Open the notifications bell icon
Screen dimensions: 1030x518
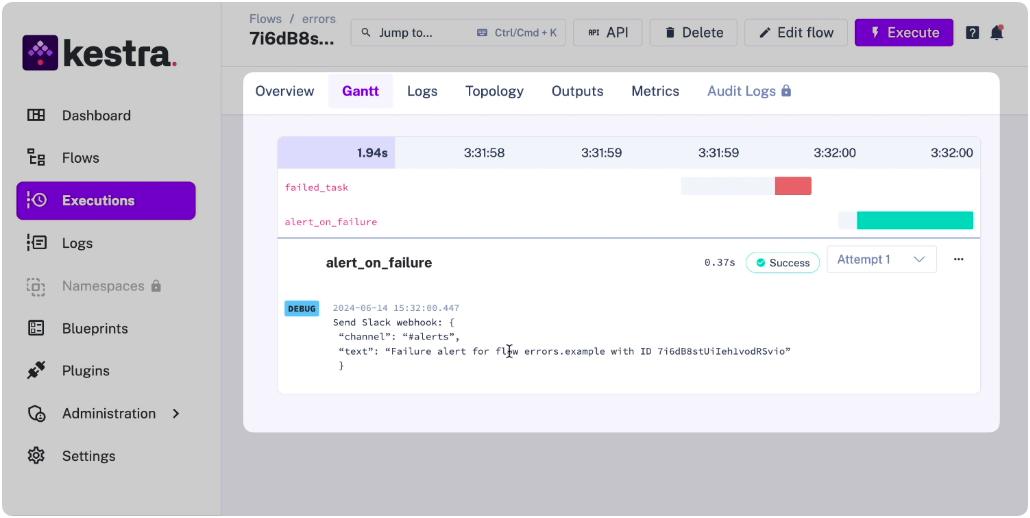click(996, 33)
